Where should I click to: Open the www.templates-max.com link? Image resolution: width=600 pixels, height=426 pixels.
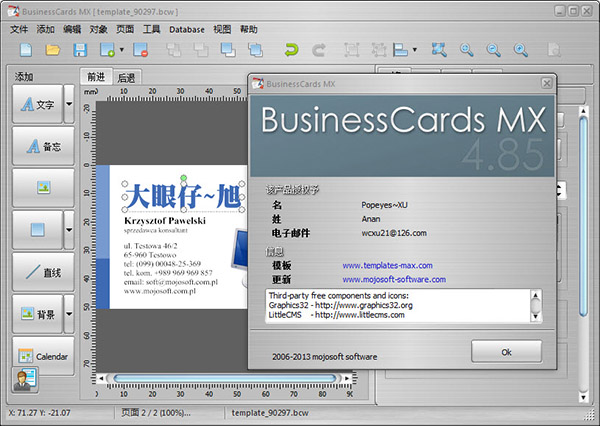click(x=384, y=265)
